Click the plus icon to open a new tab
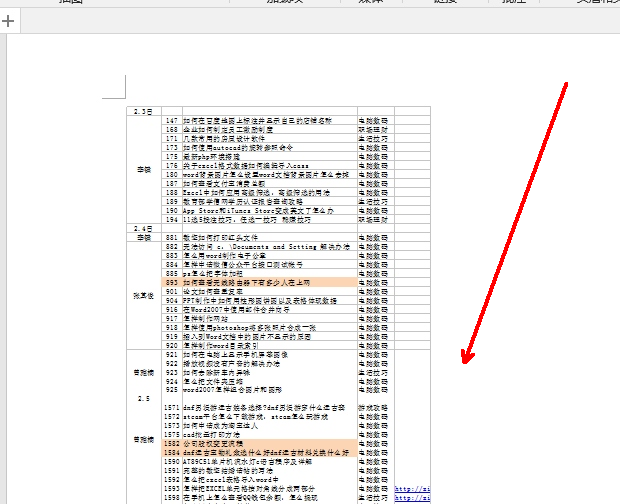Image resolution: width=620 pixels, height=504 pixels. point(8,21)
